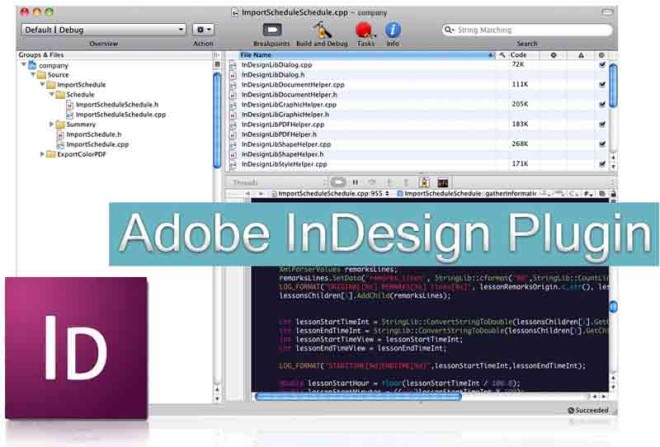The image size is (660, 447).
Task: Open the Breakpoints toolbar button
Action: click(x=272, y=30)
